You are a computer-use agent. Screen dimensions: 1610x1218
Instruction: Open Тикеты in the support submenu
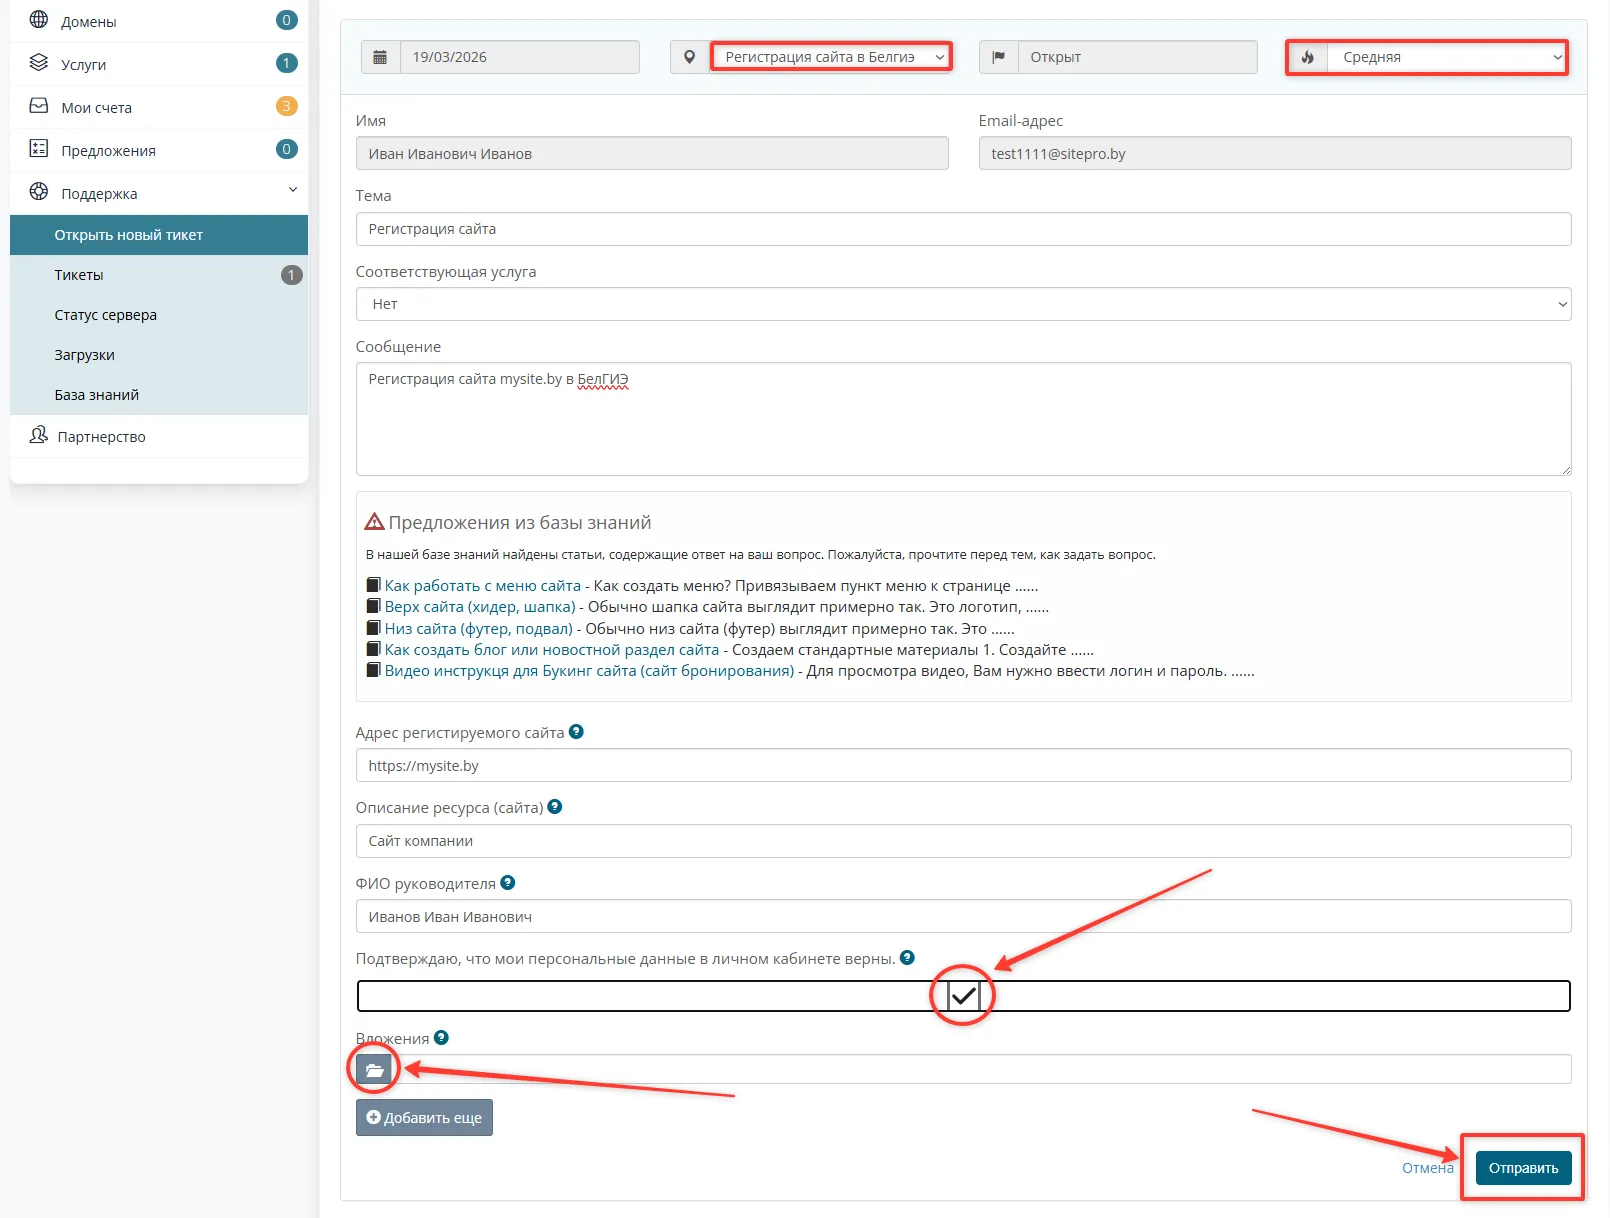click(x=79, y=275)
